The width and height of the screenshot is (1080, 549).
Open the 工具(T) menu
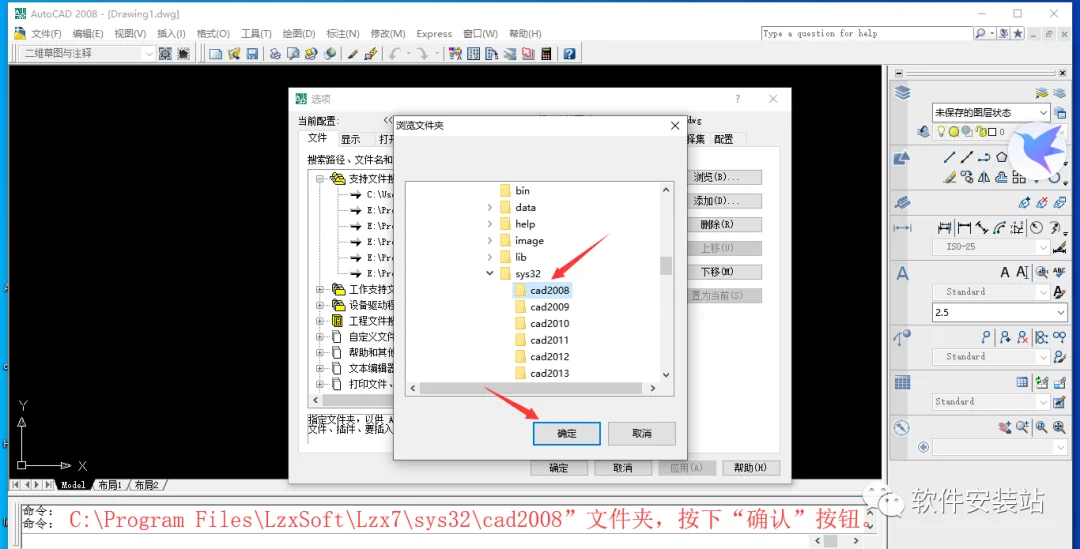pos(256,34)
